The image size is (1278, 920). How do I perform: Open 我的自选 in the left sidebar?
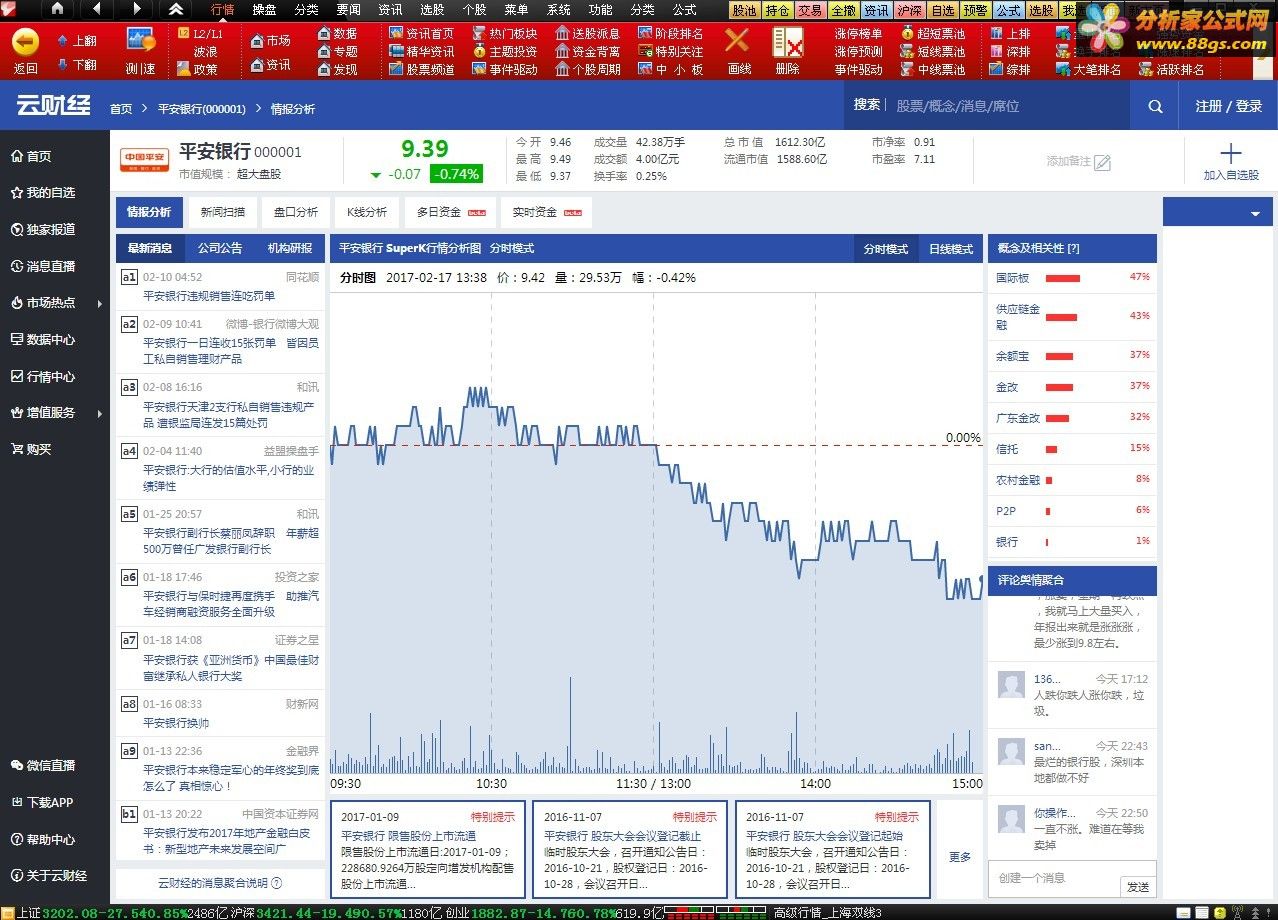click(x=42, y=193)
